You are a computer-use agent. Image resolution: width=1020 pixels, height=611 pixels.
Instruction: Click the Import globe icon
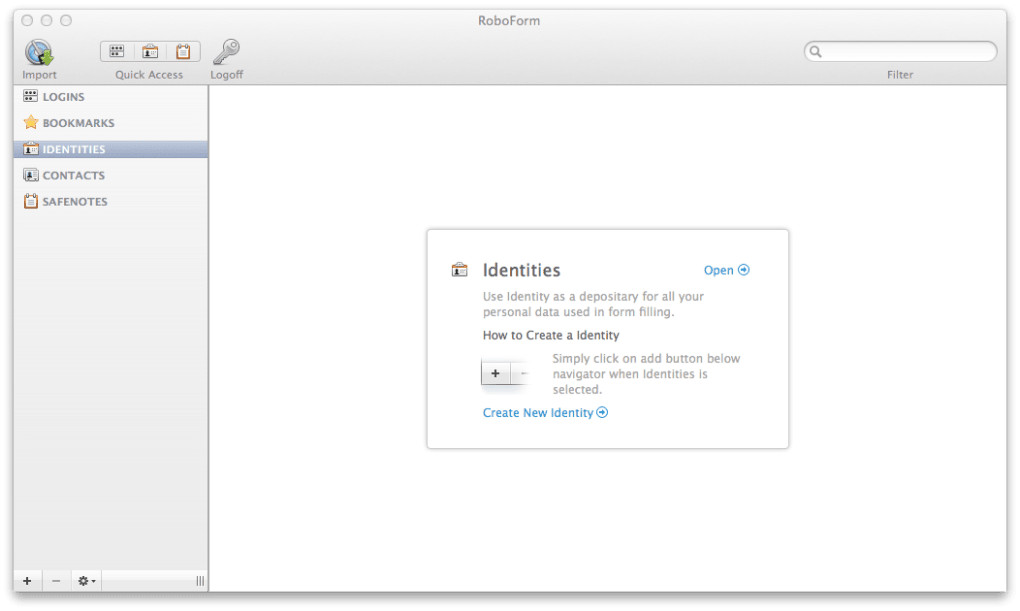[x=39, y=52]
